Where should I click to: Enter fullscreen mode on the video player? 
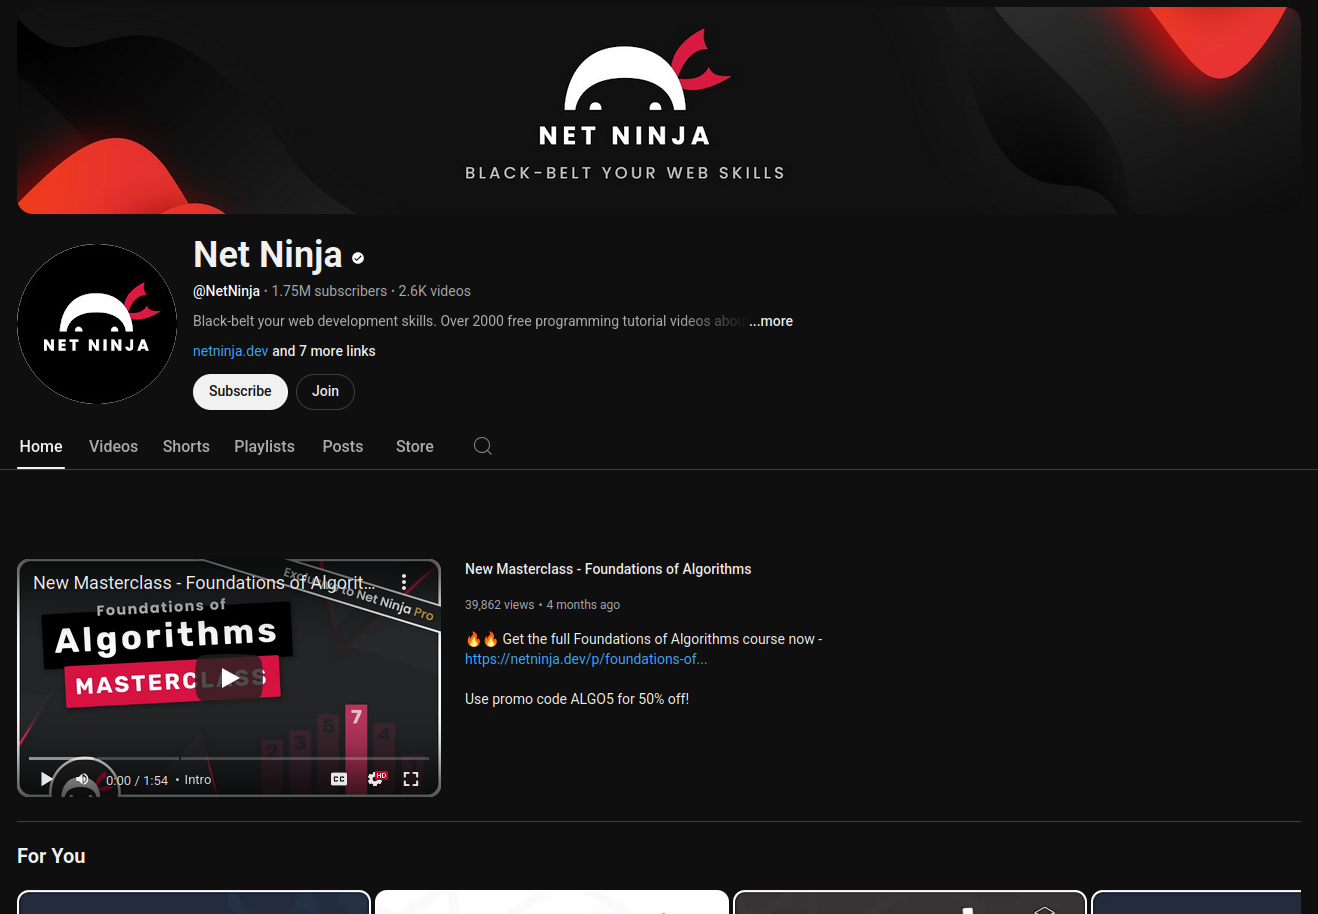click(411, 779)
